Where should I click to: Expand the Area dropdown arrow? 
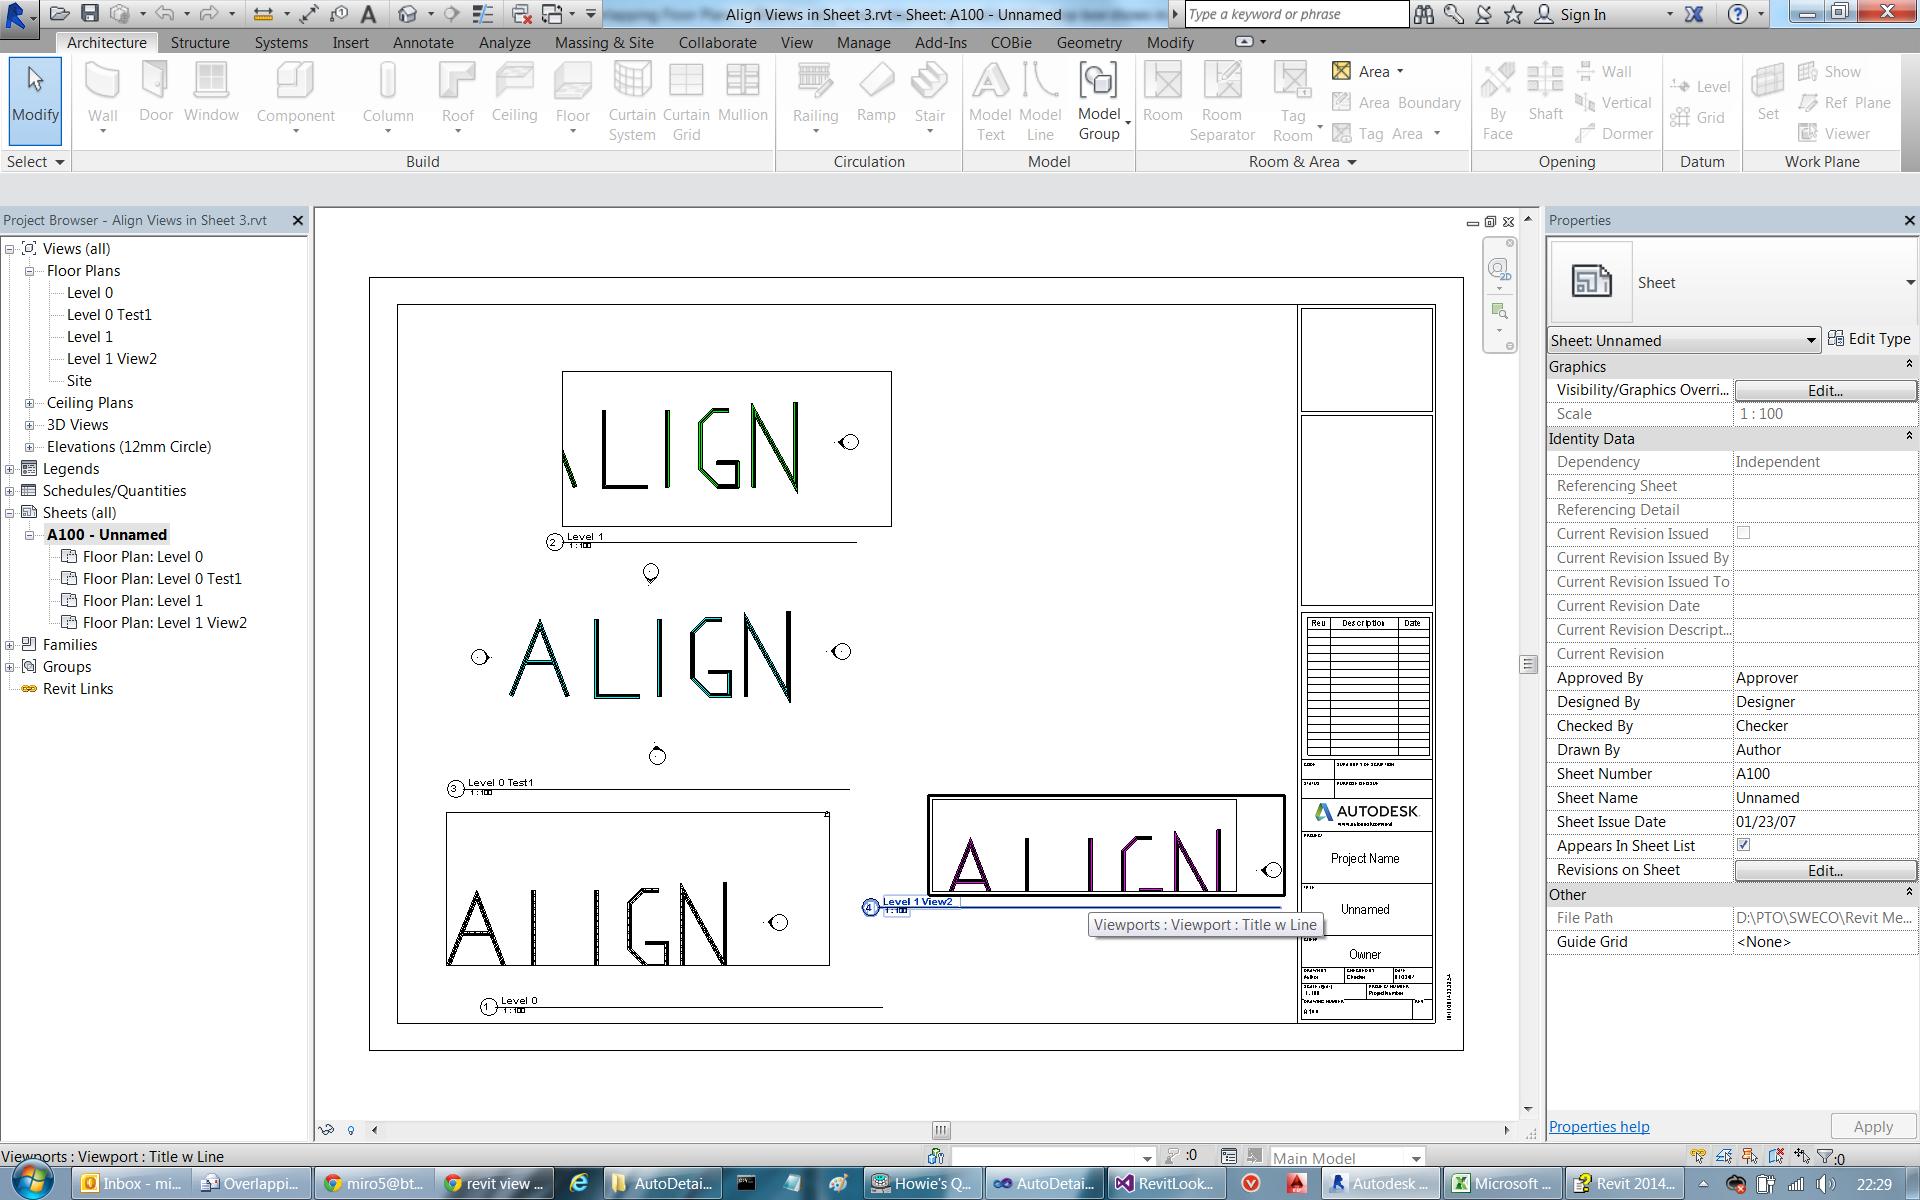click(1400, 71)
